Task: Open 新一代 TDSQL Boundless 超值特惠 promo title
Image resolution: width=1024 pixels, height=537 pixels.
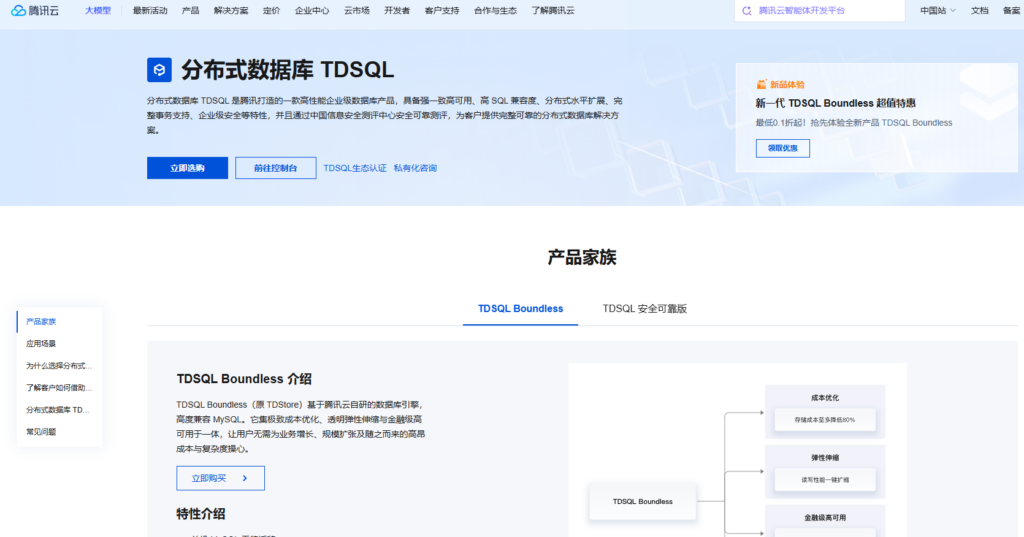Action: 835,103
